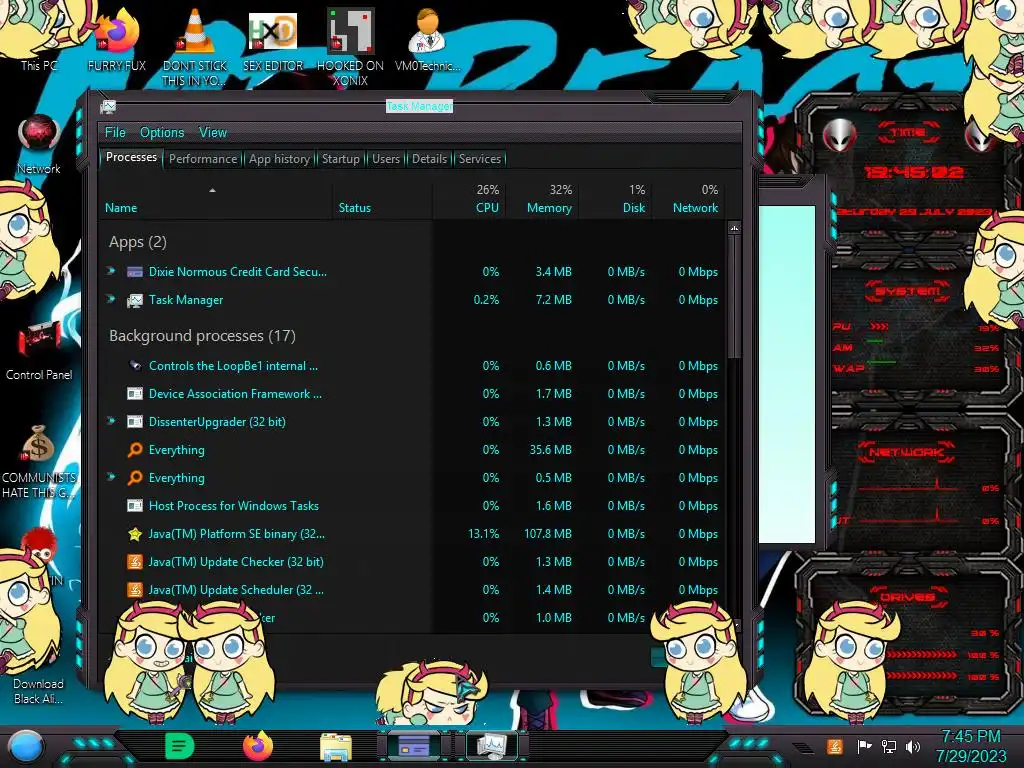Expand the Dixie Normous Credit Card app row
The image size is (1024, 768).
point(112,271)
